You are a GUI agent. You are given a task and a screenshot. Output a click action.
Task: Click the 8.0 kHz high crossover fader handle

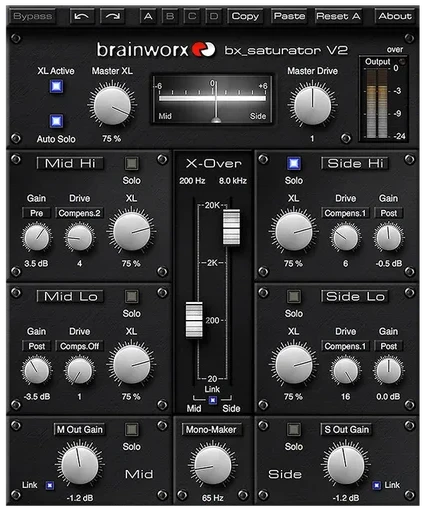231,227
